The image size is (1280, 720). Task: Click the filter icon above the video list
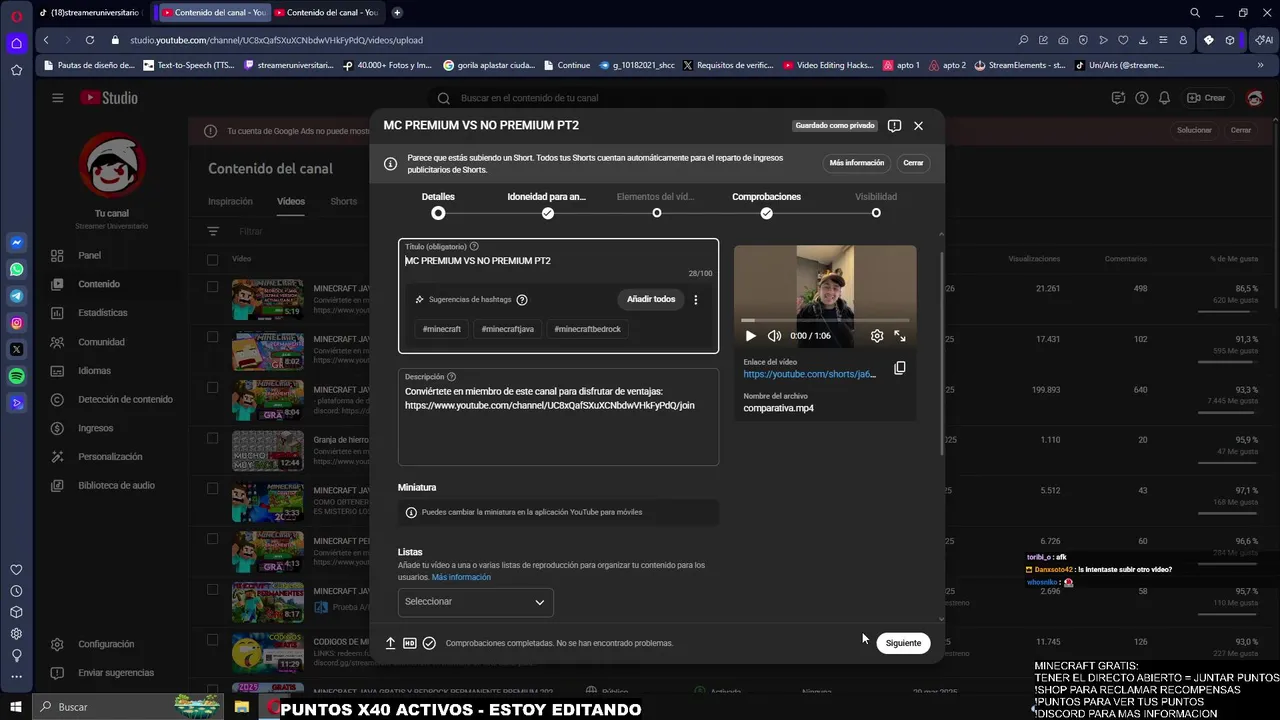[x=212, y=231]
